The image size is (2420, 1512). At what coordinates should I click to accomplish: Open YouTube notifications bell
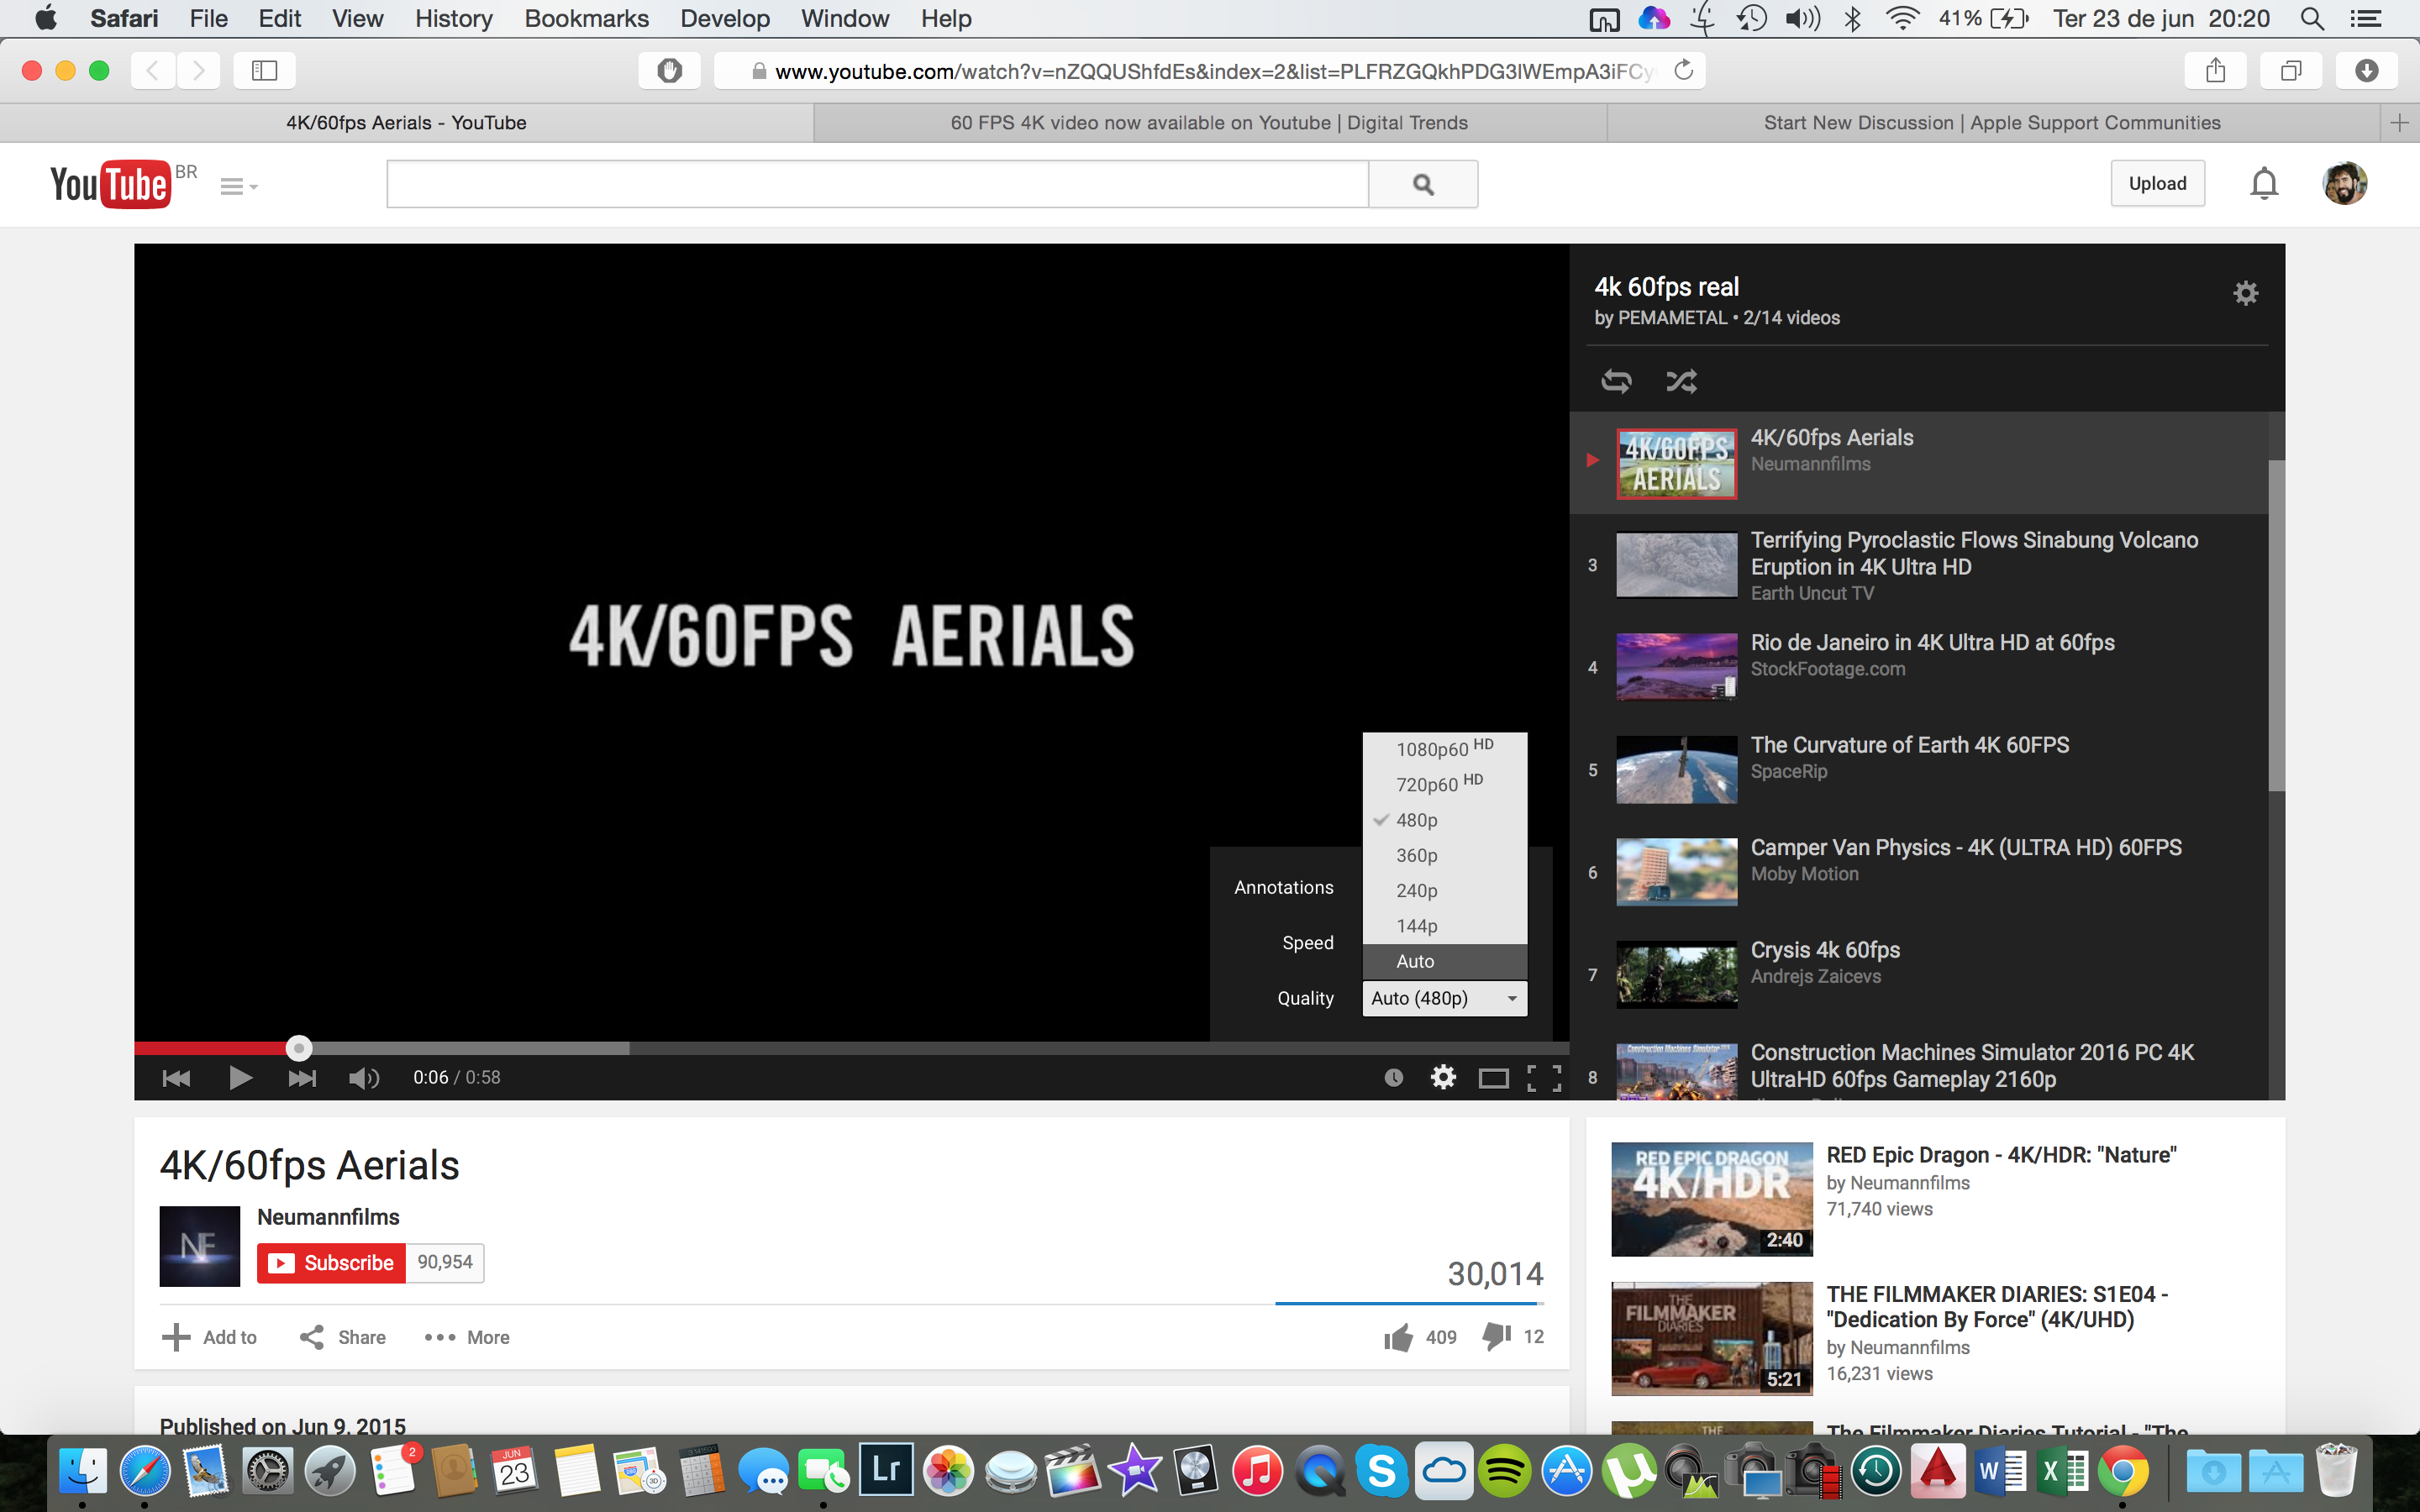pos(2264,184)
